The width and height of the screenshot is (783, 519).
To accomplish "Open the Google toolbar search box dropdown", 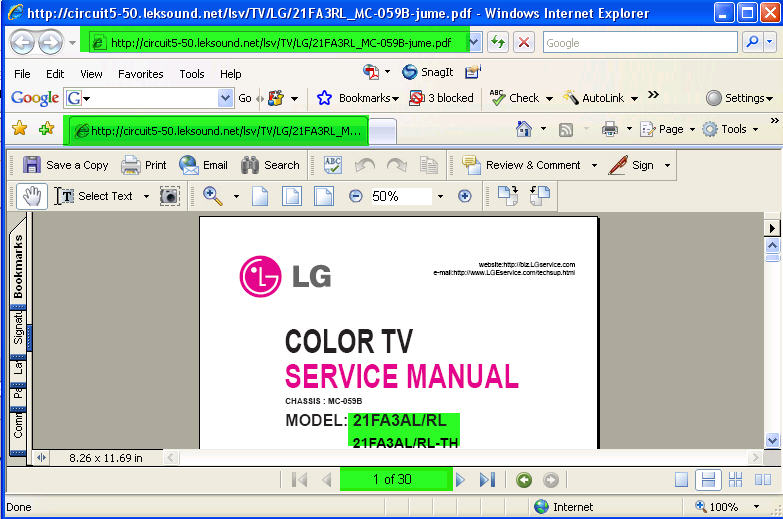I will [226, 98].
